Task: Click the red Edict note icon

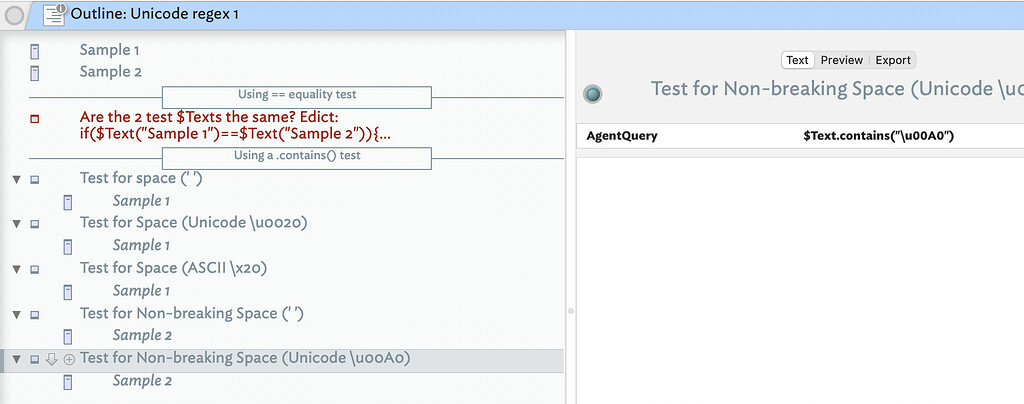Action: (x=35, y=119)
